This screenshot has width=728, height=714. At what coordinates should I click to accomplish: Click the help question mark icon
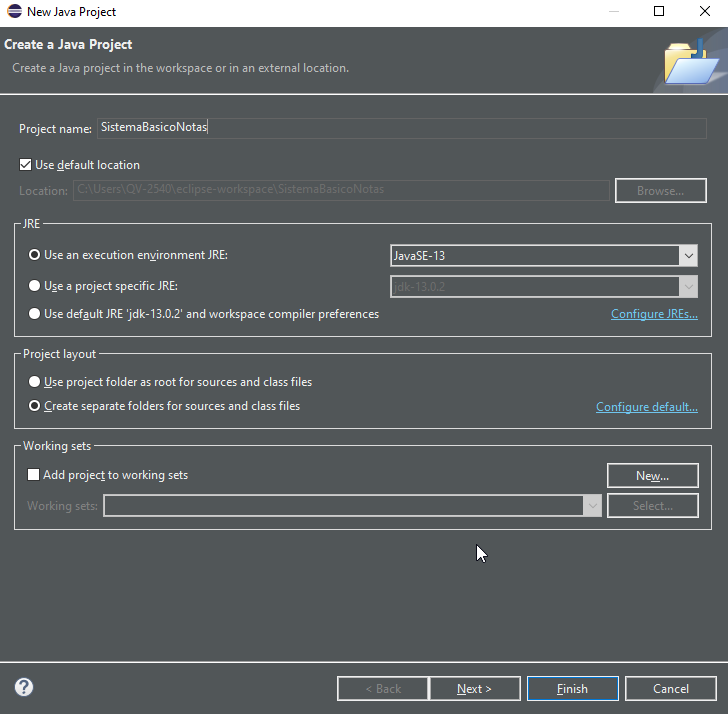(x=24, y=687)
